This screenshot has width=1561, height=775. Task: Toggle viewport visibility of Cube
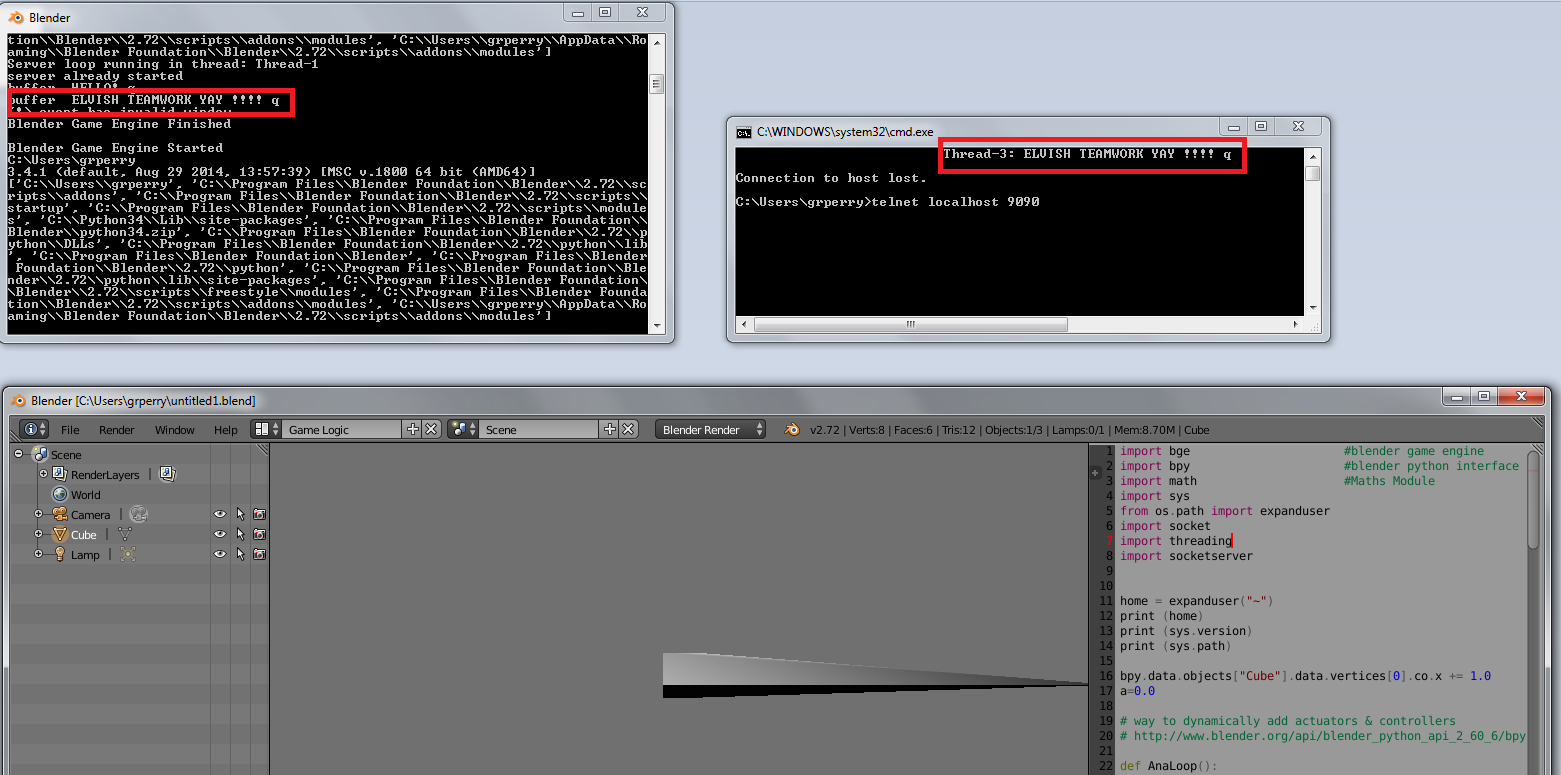pos(220,534)
